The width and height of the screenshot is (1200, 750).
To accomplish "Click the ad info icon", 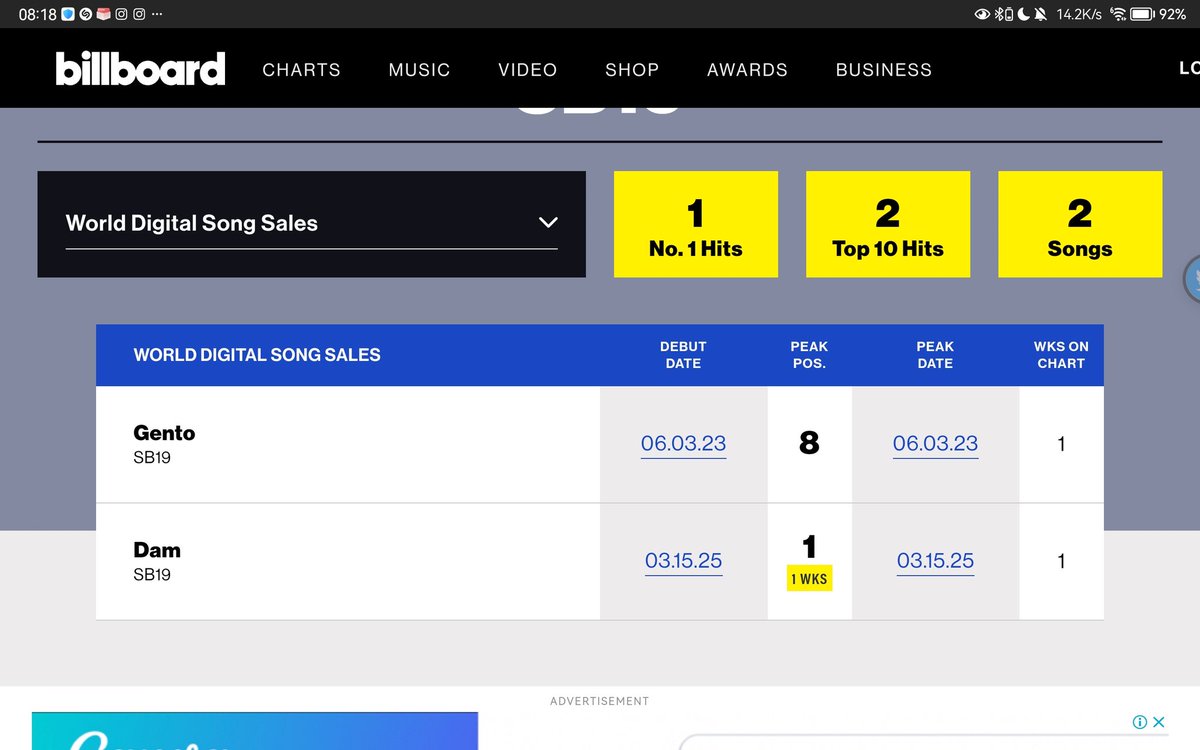I will coord(1139,722).
